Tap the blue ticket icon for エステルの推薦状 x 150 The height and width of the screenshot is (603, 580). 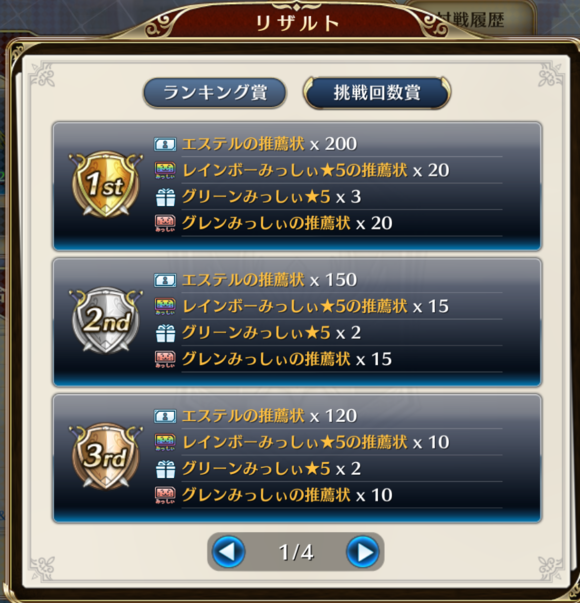[165, 280]
